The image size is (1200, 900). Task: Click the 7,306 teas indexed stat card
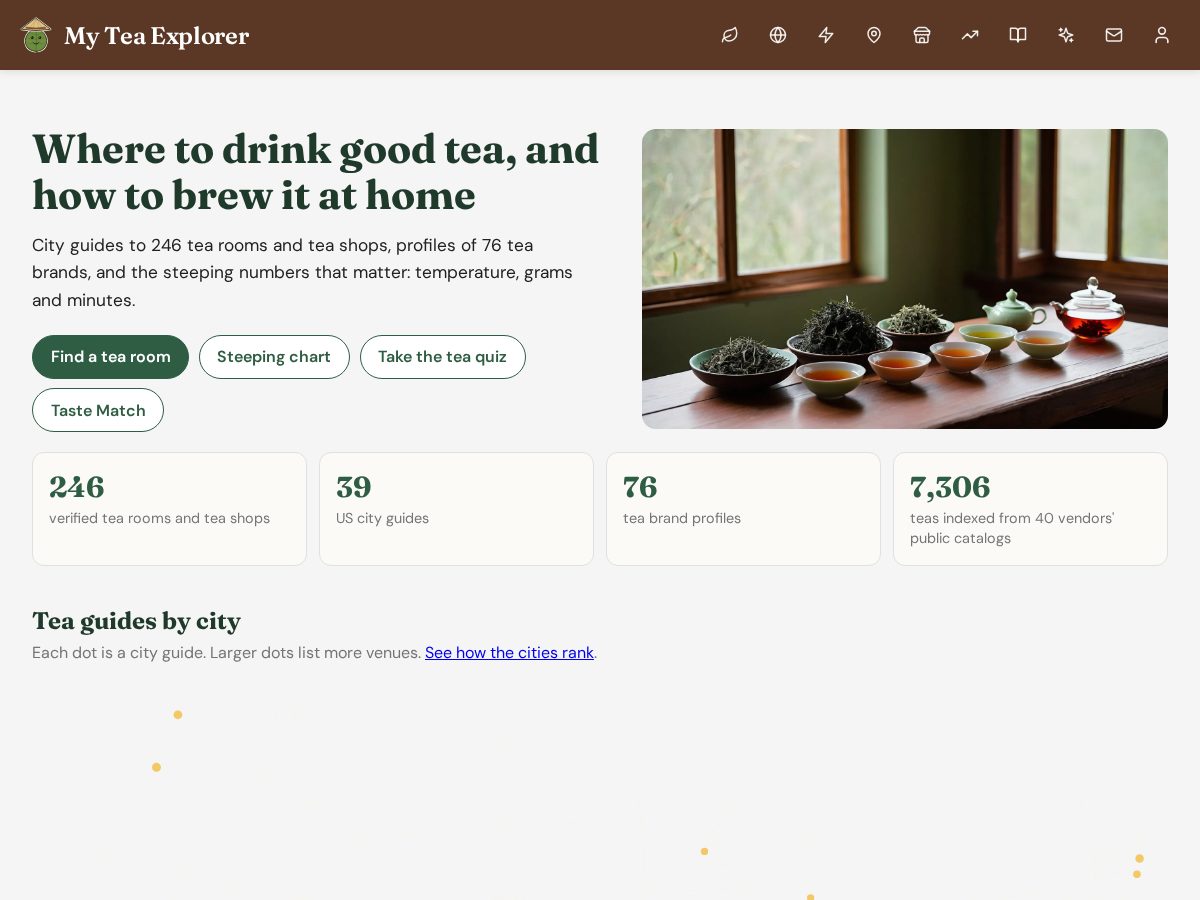point(1030,509)
